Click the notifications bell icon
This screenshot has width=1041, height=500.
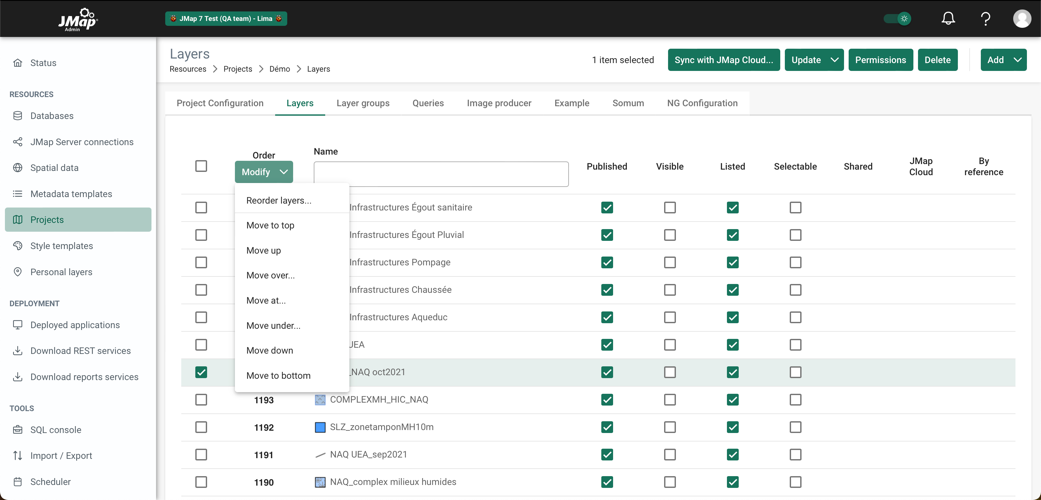coord(948,18)
